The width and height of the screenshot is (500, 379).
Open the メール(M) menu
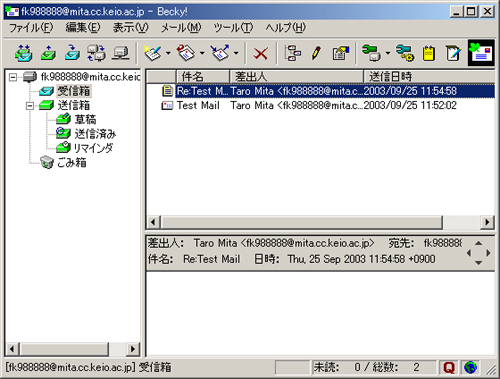pyautogui.click(x=181, y=27)
